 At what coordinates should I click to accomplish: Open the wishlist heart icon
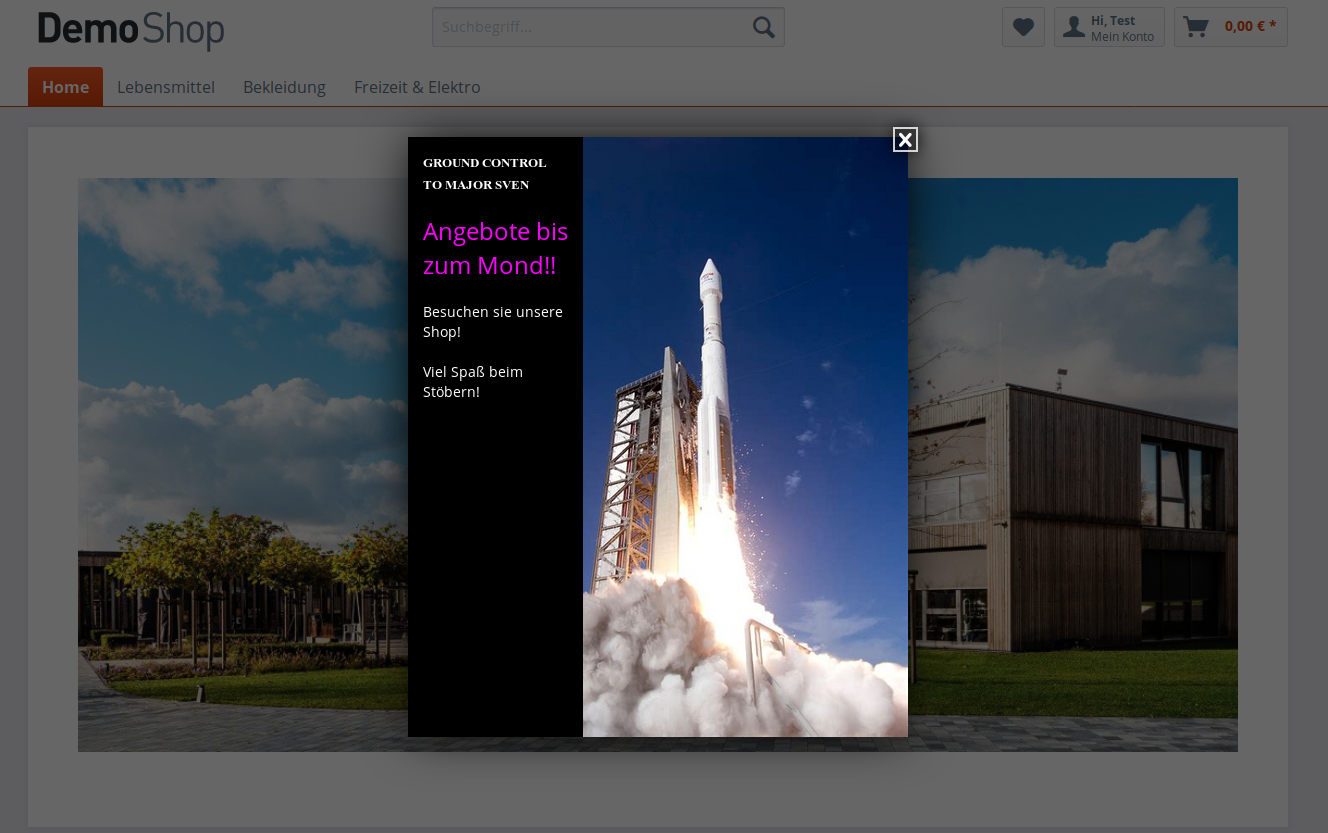(1023, 27)
